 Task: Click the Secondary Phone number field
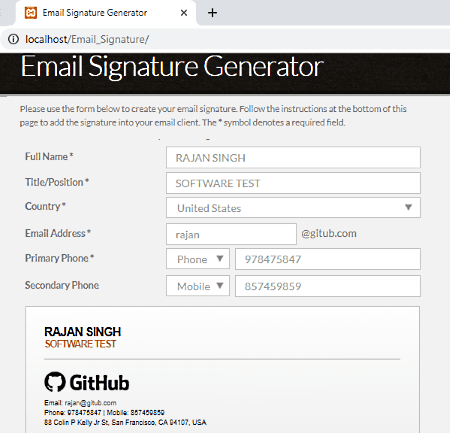coord(328,286)
